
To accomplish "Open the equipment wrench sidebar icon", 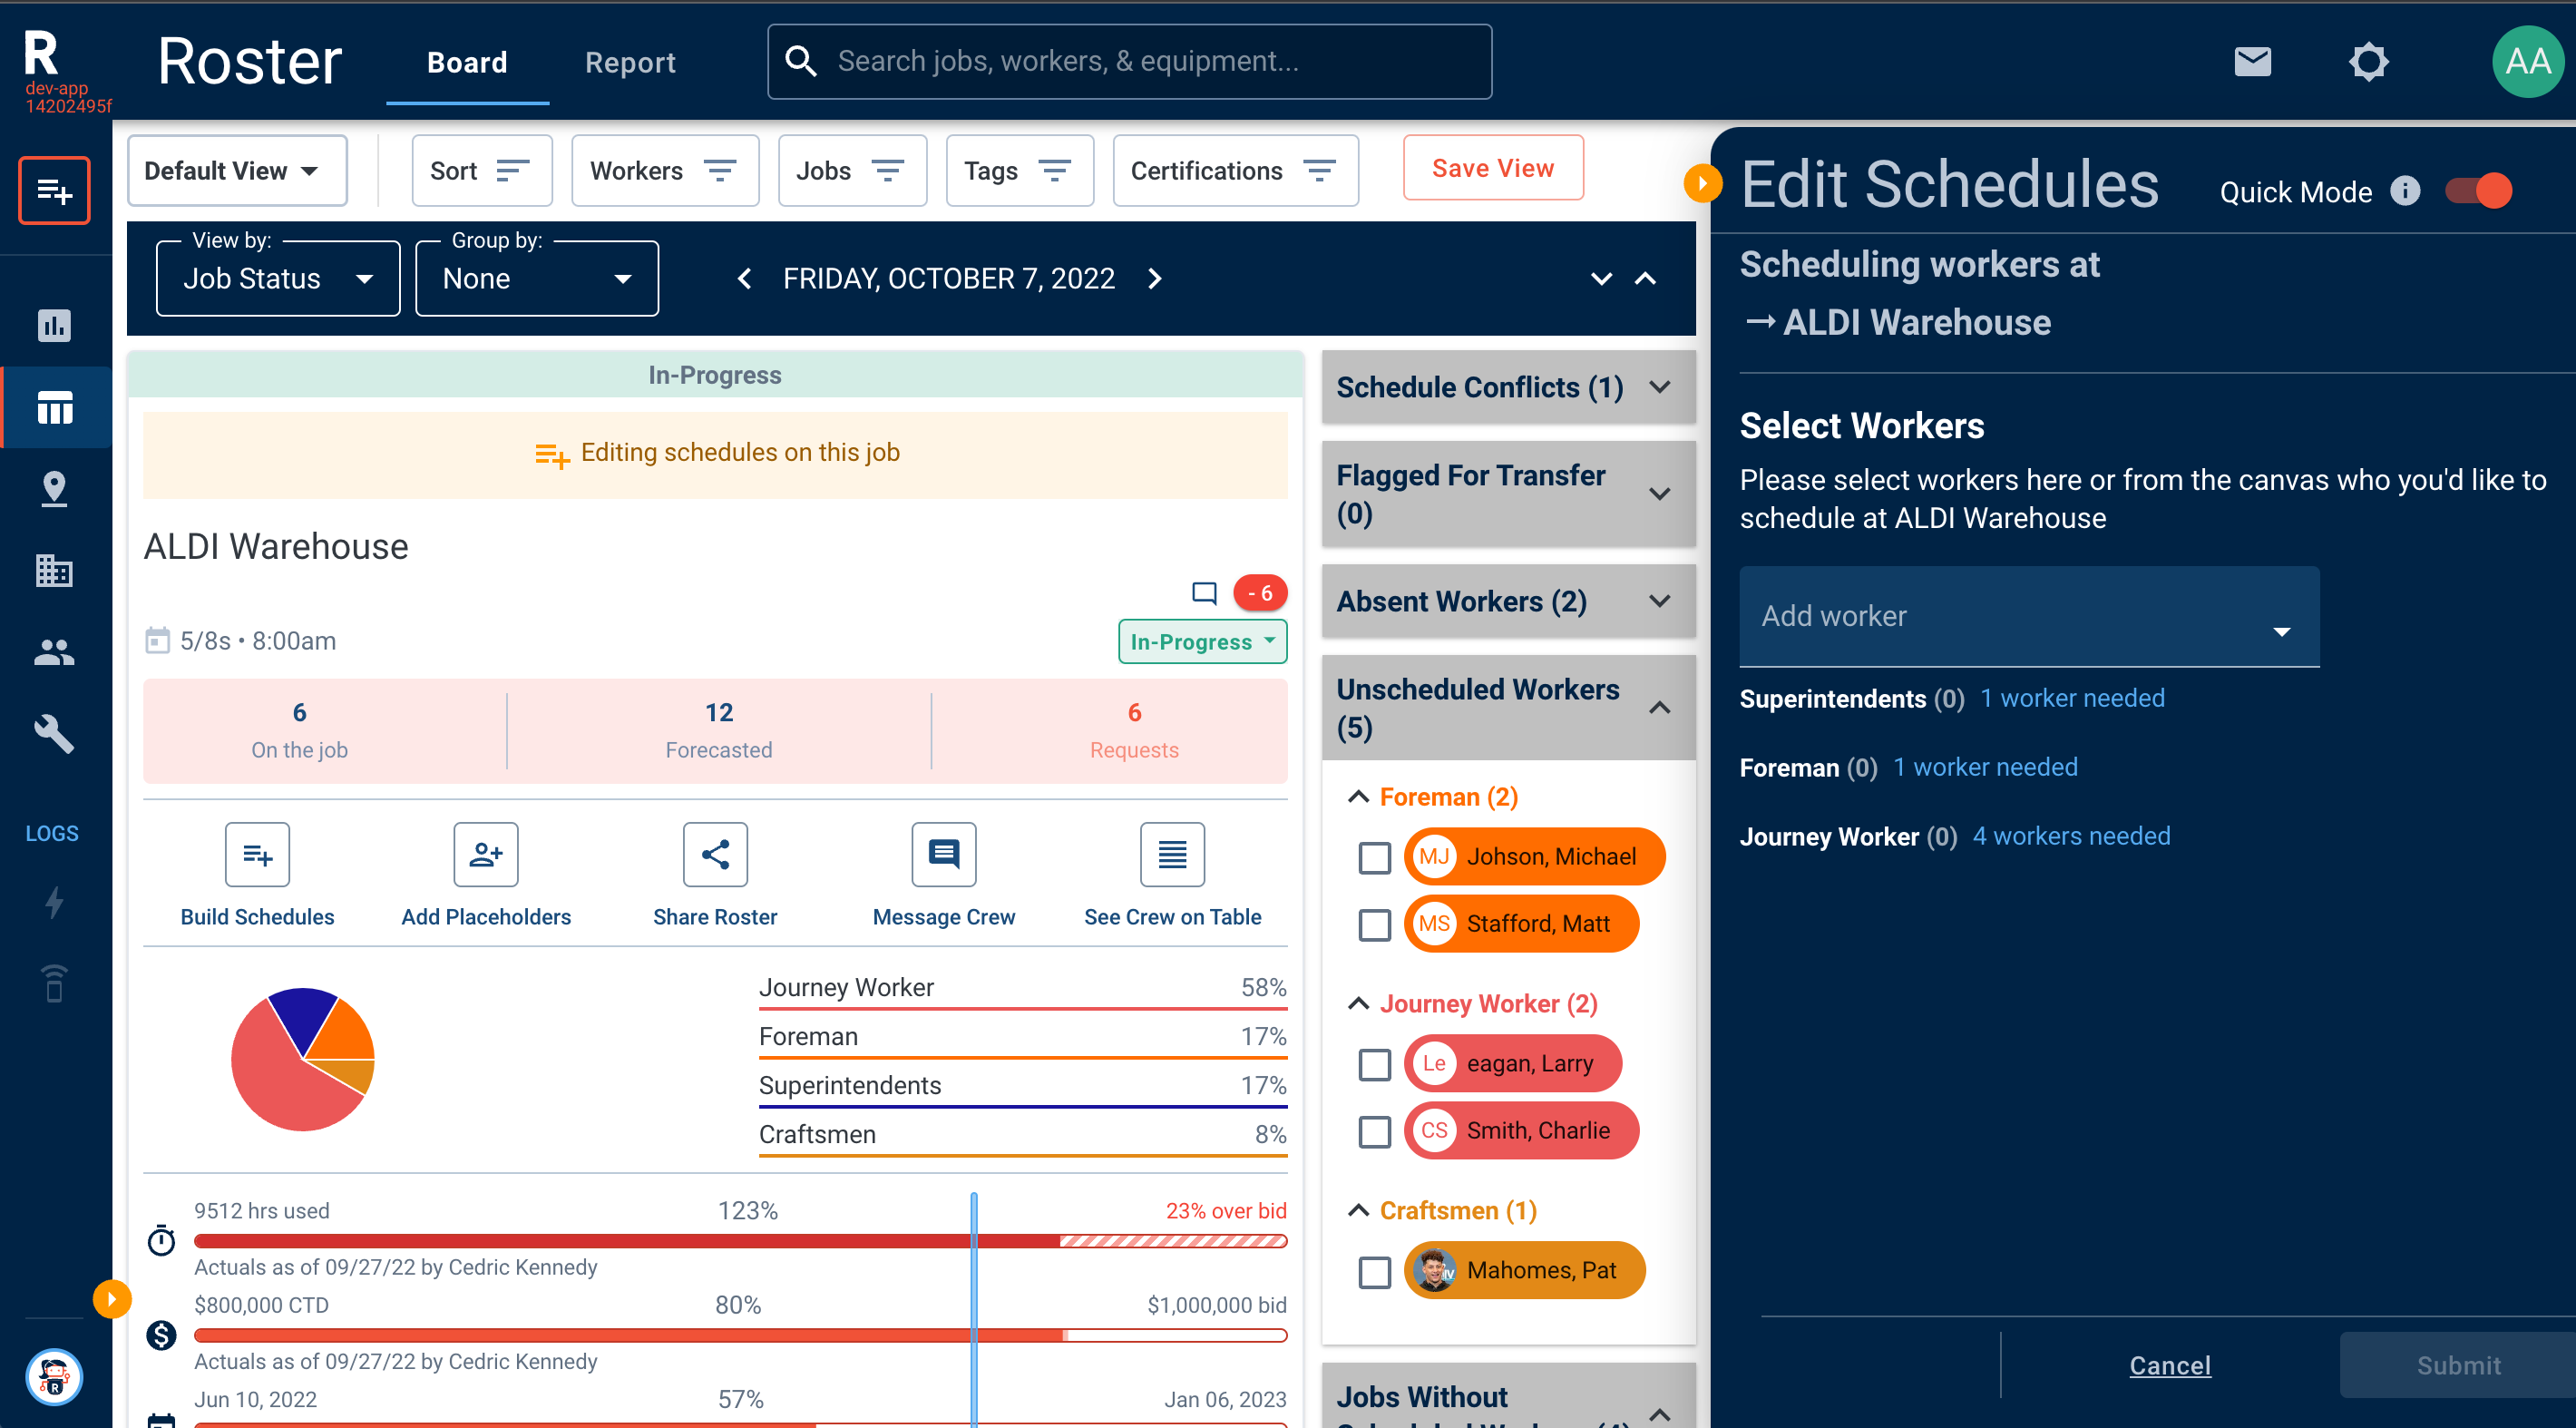I will 54,735.
